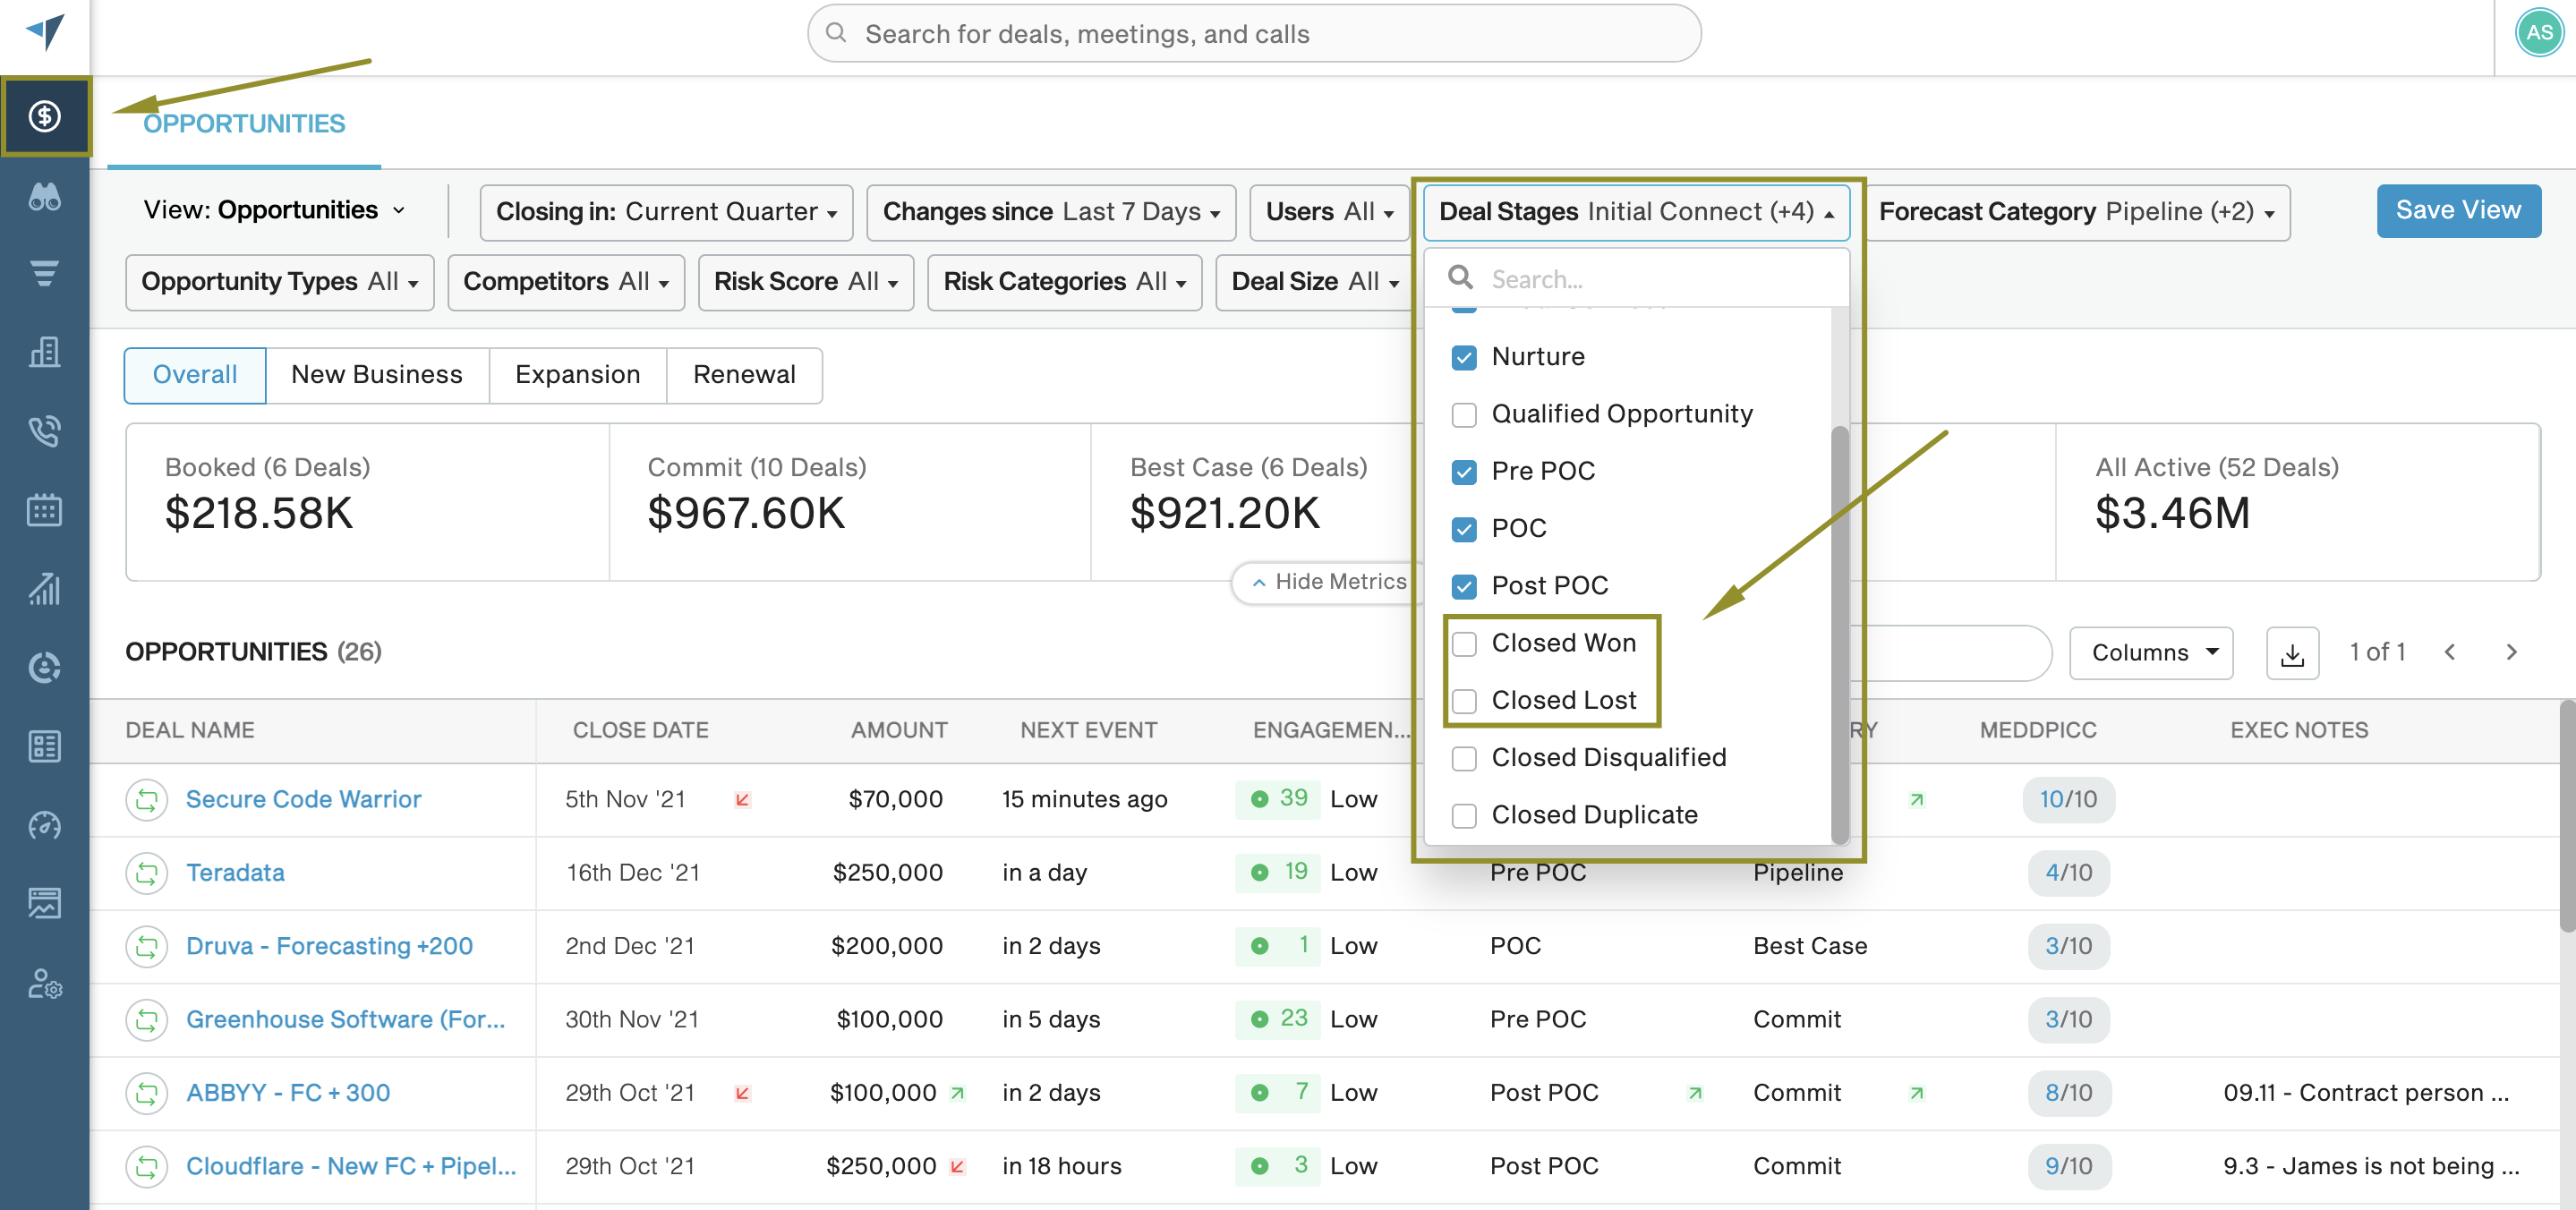Viewport: 2576px width, 1210px height.
Task: Open the user settings sidebar icon
Action: [45, 984]
